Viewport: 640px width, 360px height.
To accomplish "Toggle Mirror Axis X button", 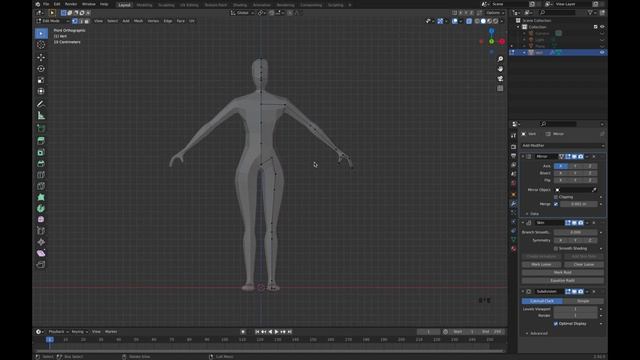I will (x=561, y=166).
